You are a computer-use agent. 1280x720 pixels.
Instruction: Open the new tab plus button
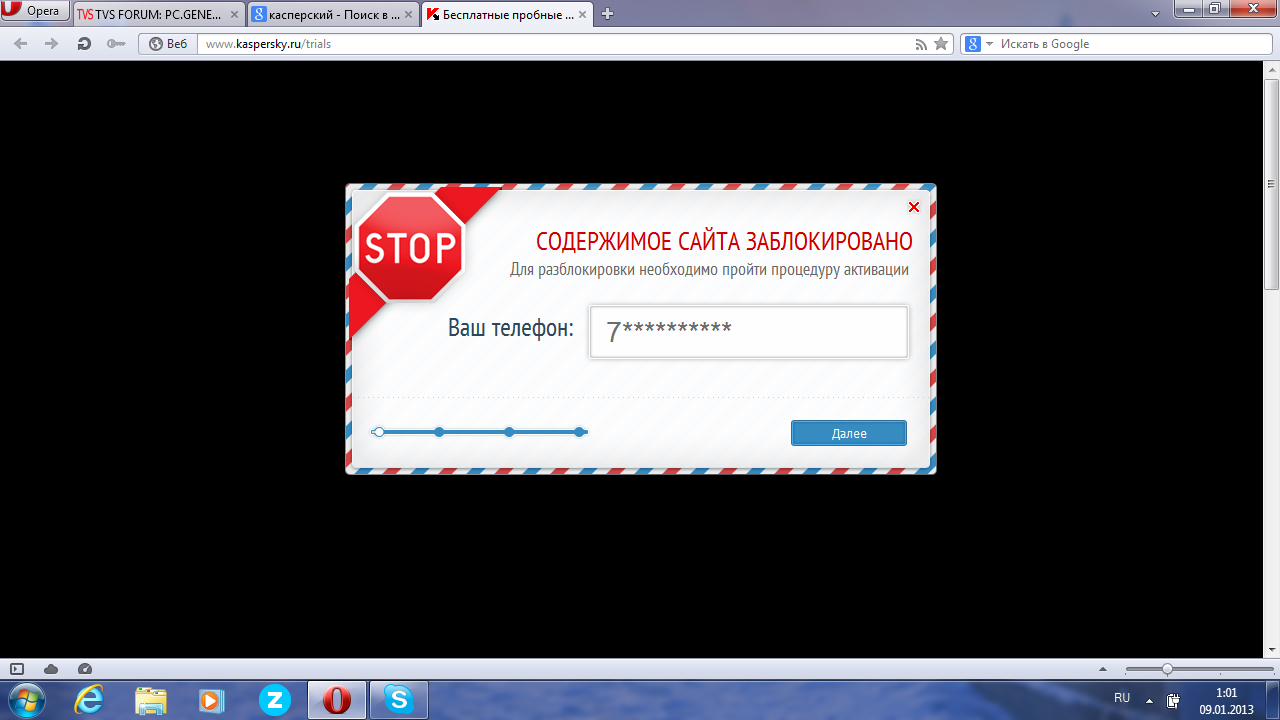(x=607, y=14)
